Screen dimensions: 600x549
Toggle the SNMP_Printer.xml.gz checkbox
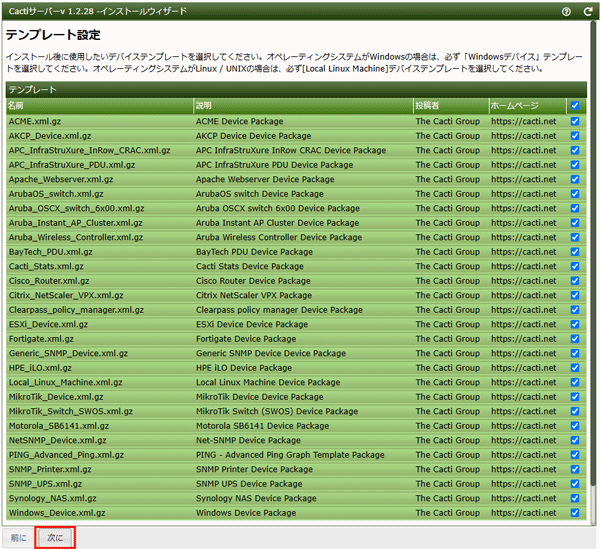click(575, 469)
